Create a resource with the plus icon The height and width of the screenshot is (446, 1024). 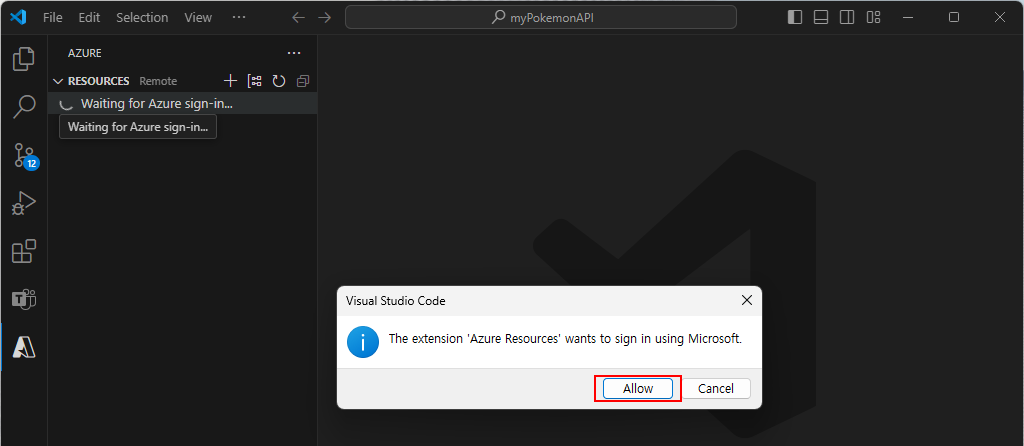tap(230, 81)
